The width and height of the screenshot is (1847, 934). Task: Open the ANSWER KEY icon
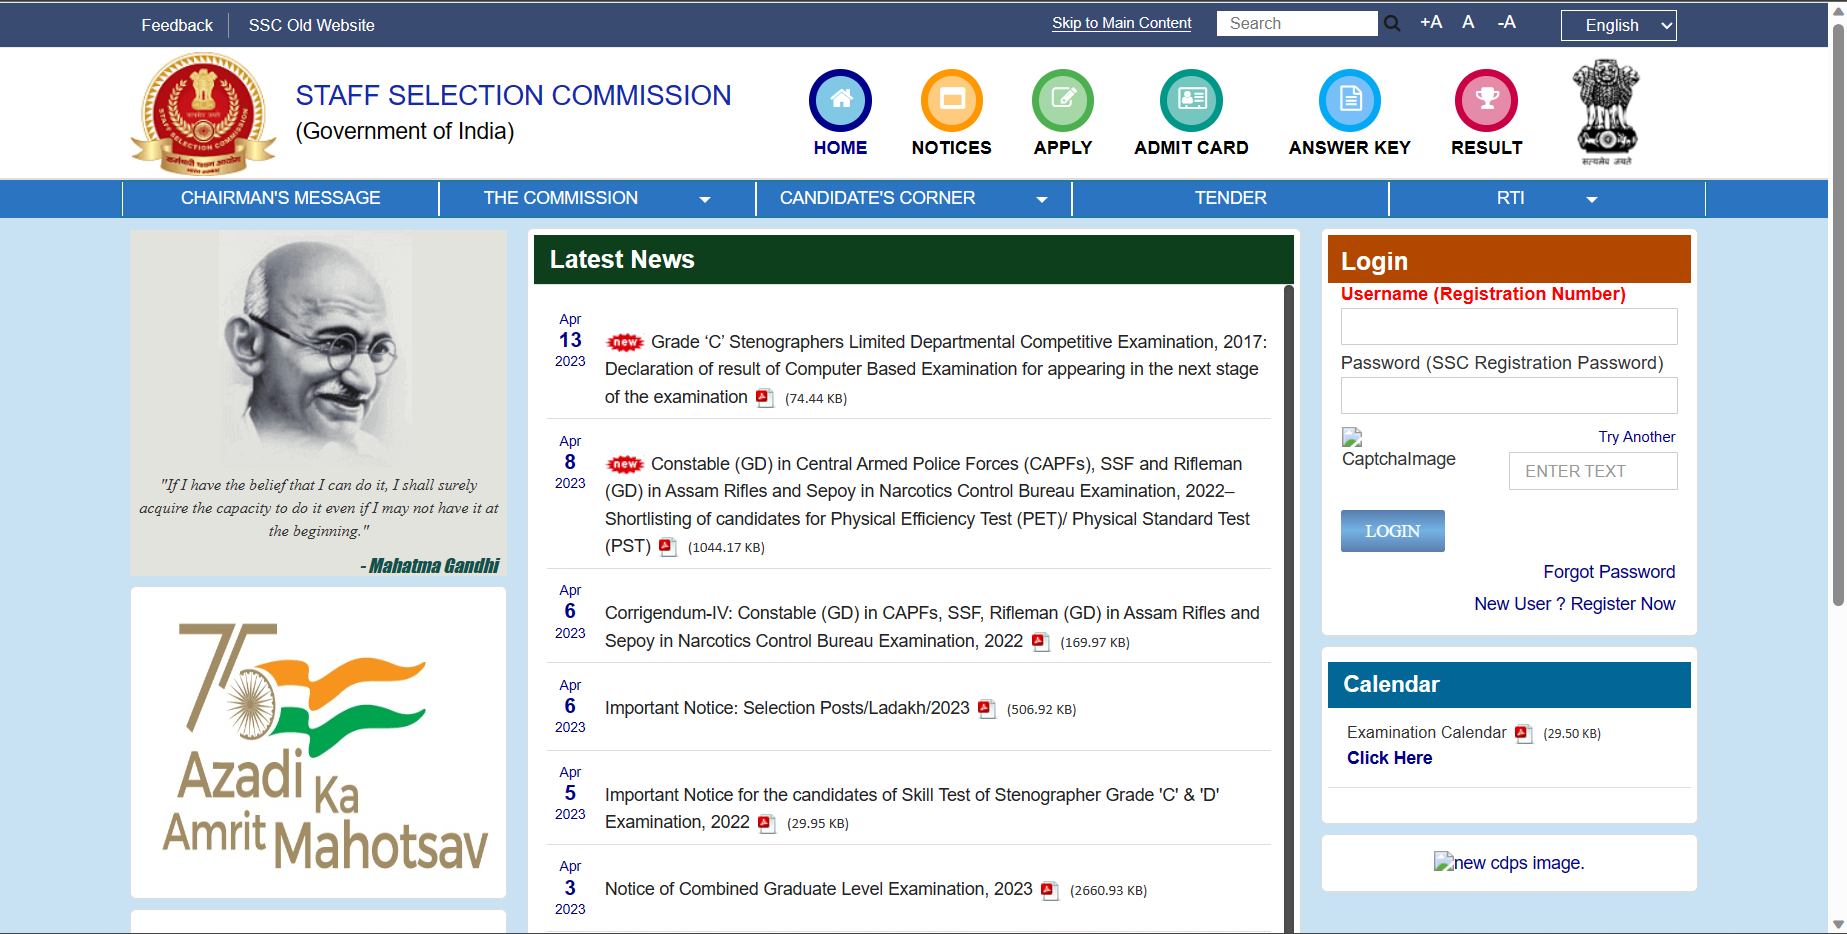click(x=1349, y=100)
